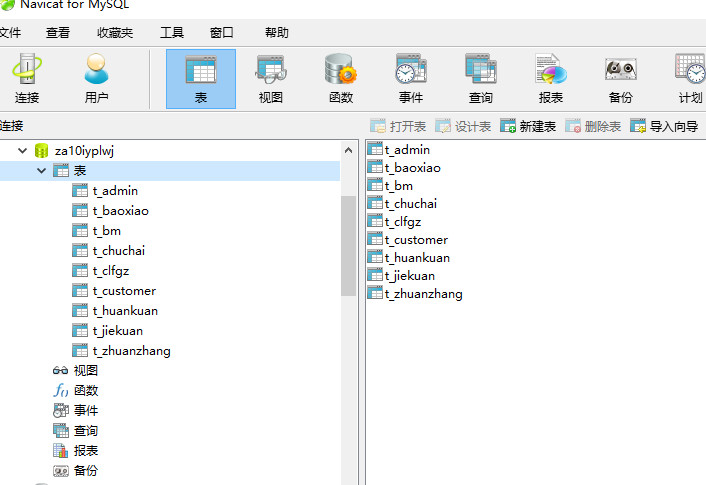Click the query icon next to 查询 in tree
The image size is (706, 485).
60,431
